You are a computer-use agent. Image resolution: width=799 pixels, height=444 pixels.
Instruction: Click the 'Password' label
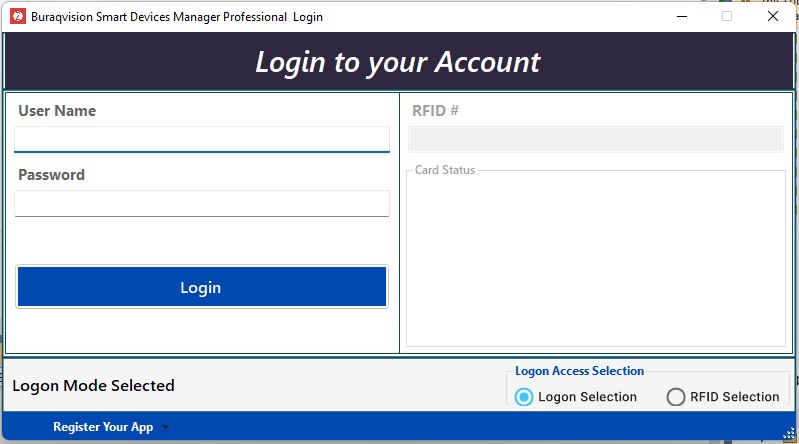[x=51, y=175]
